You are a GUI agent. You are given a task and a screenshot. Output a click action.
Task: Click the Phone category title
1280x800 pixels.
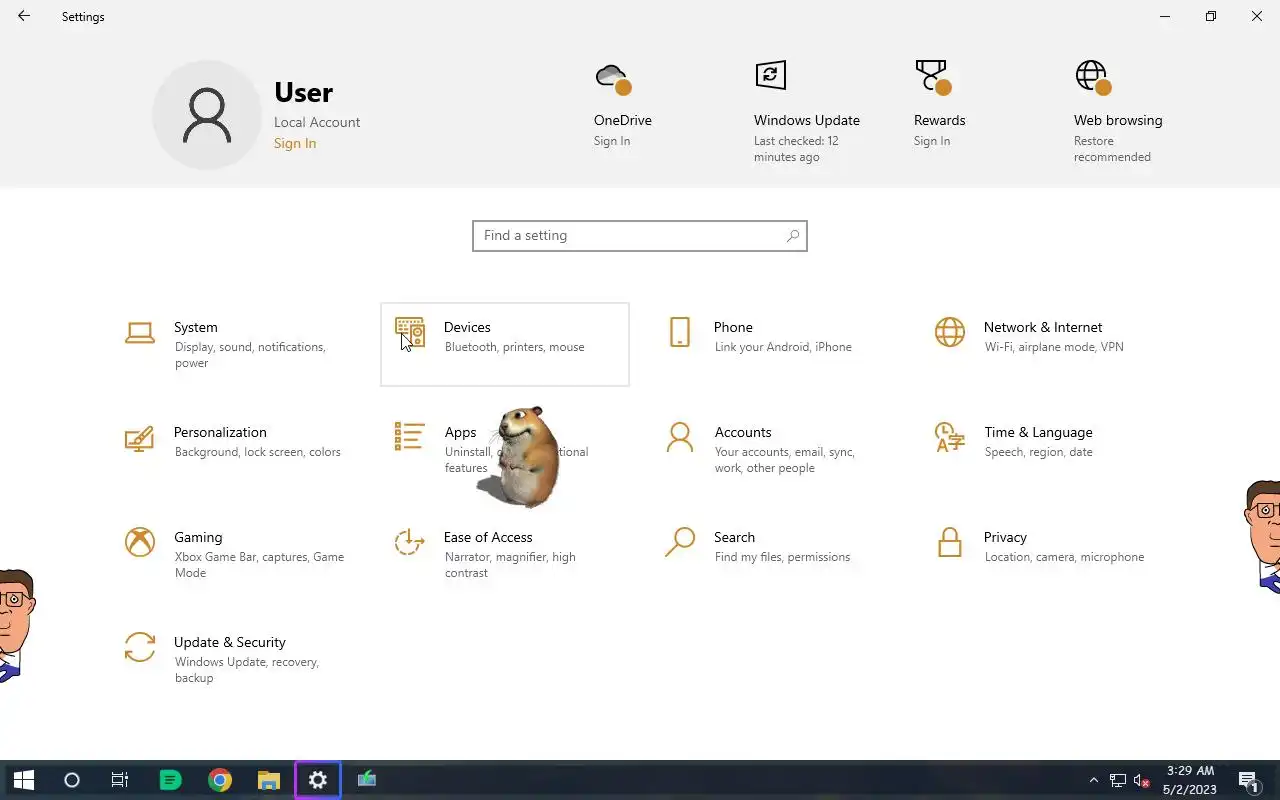(733, 327)
